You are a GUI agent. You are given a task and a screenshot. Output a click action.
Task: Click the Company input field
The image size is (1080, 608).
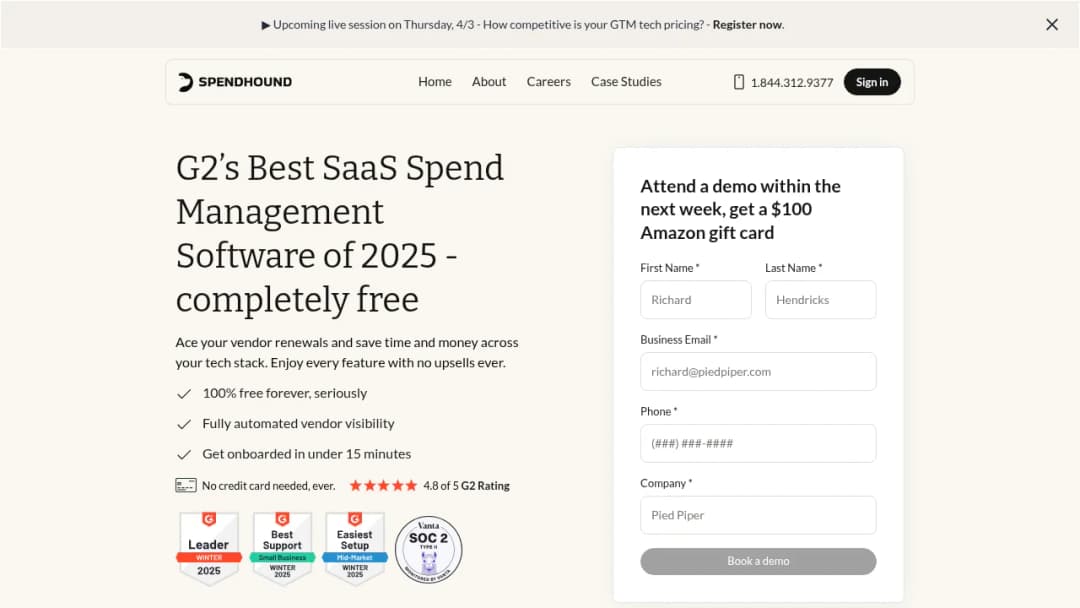758,515
